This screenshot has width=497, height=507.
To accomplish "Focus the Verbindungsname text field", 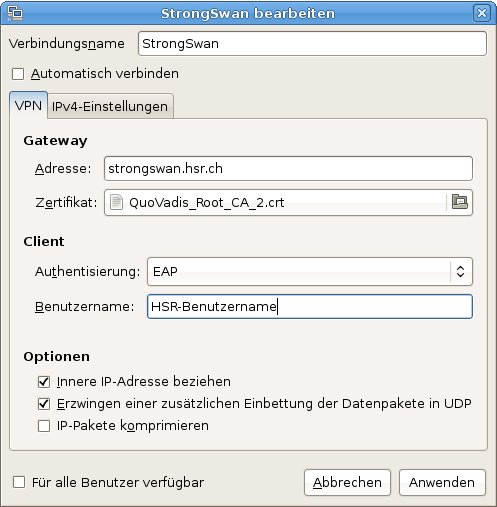I will point(312,43).
